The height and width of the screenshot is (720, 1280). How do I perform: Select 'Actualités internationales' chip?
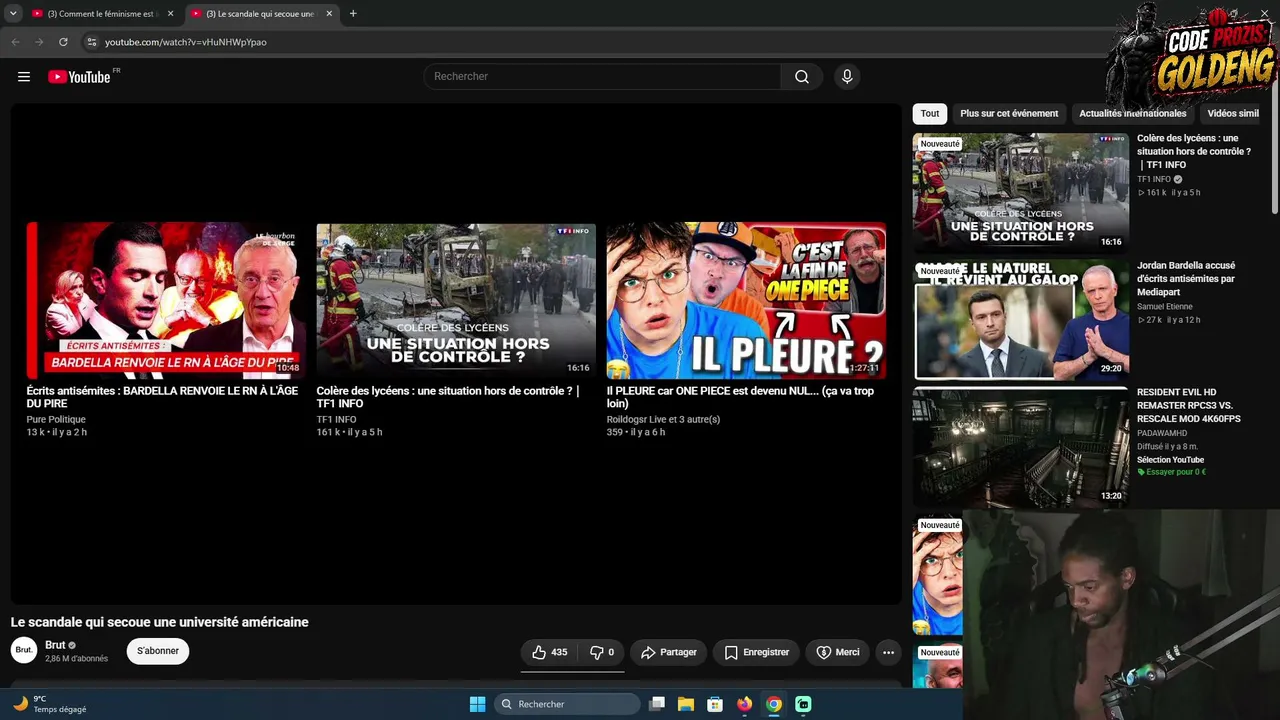coord(1132,114)
